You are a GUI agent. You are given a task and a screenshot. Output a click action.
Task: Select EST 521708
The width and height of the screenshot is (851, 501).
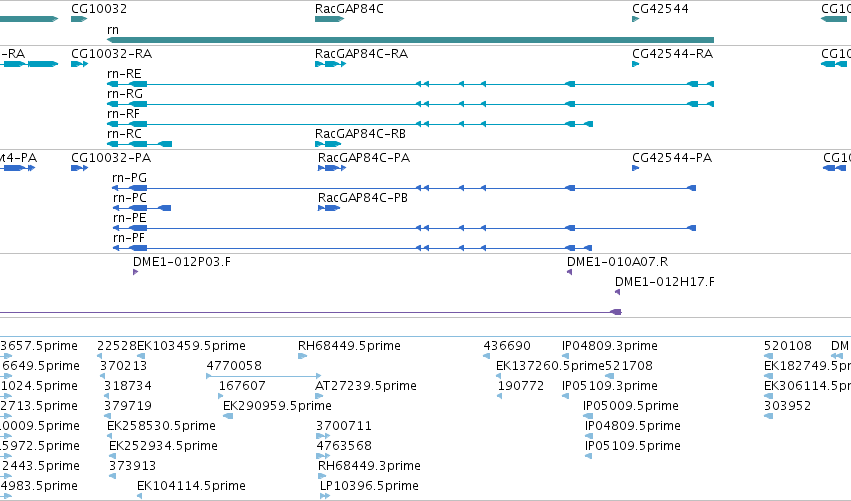tap(628, 366)
